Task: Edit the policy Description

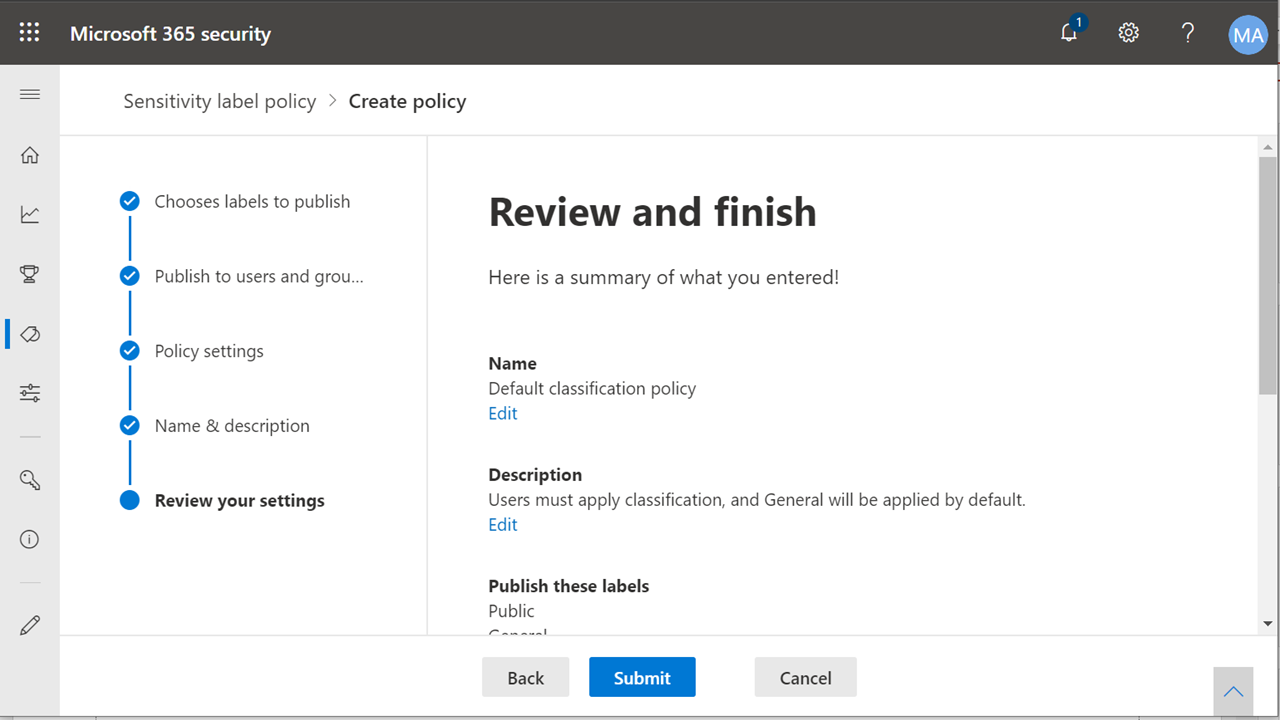Action: pos(503,524)
